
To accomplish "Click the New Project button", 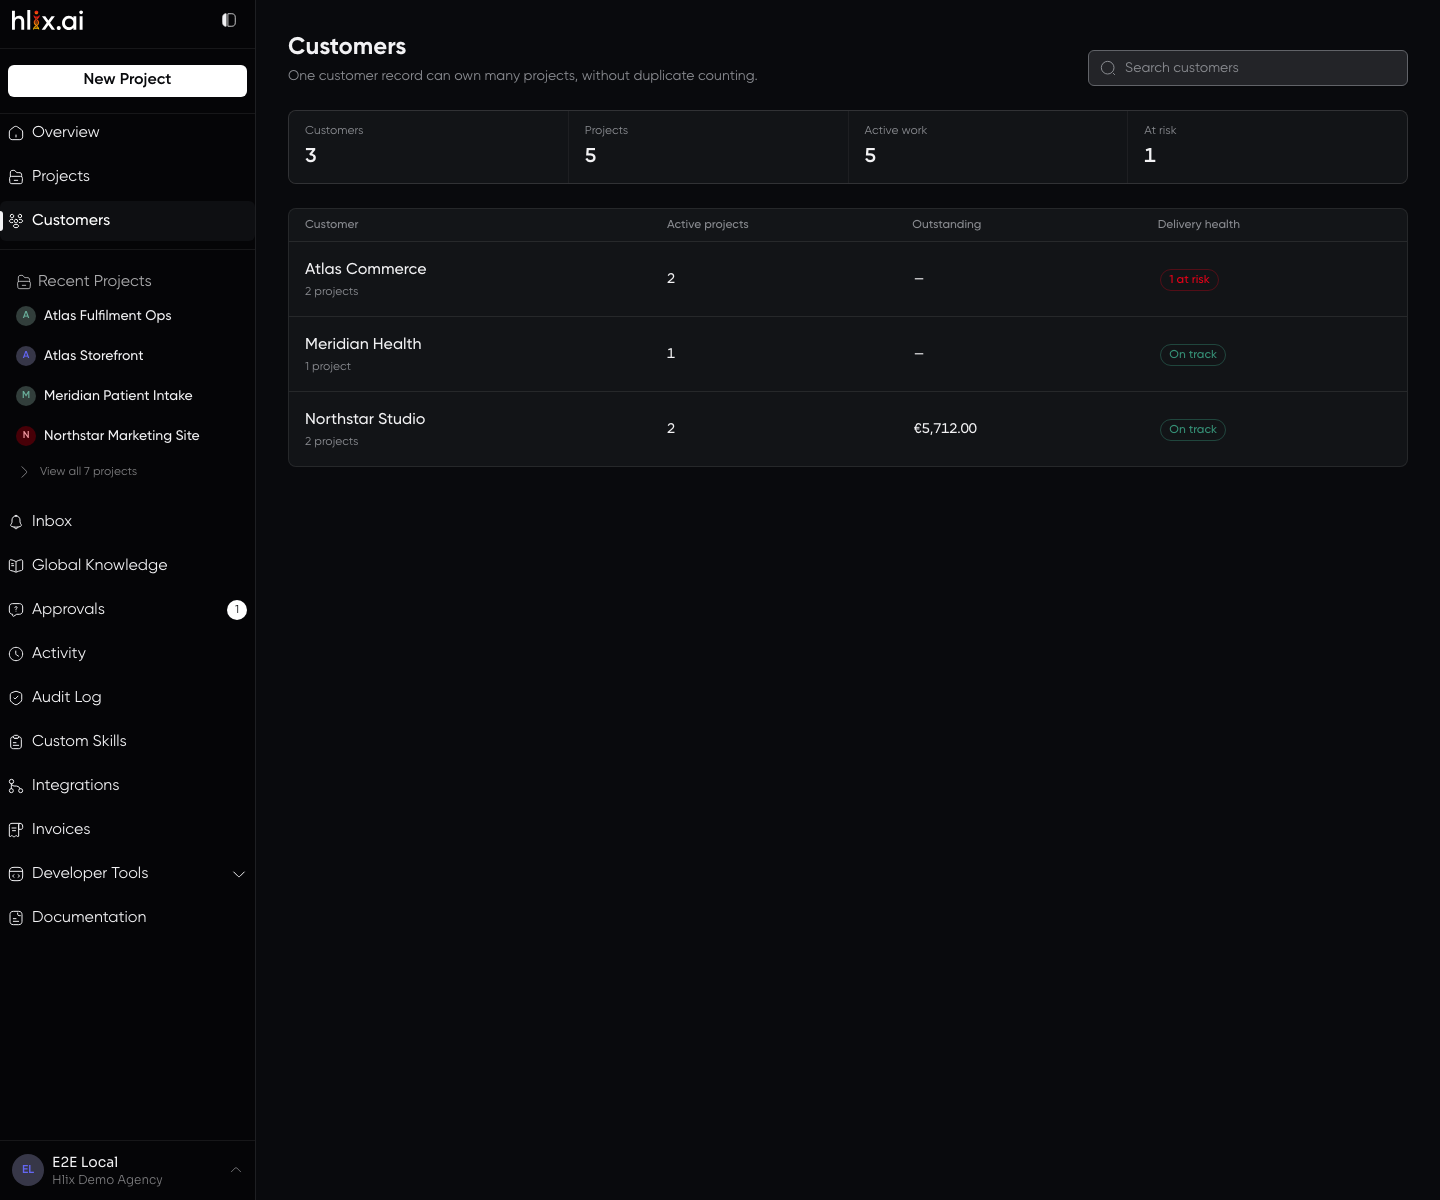I will coord(127,80).
